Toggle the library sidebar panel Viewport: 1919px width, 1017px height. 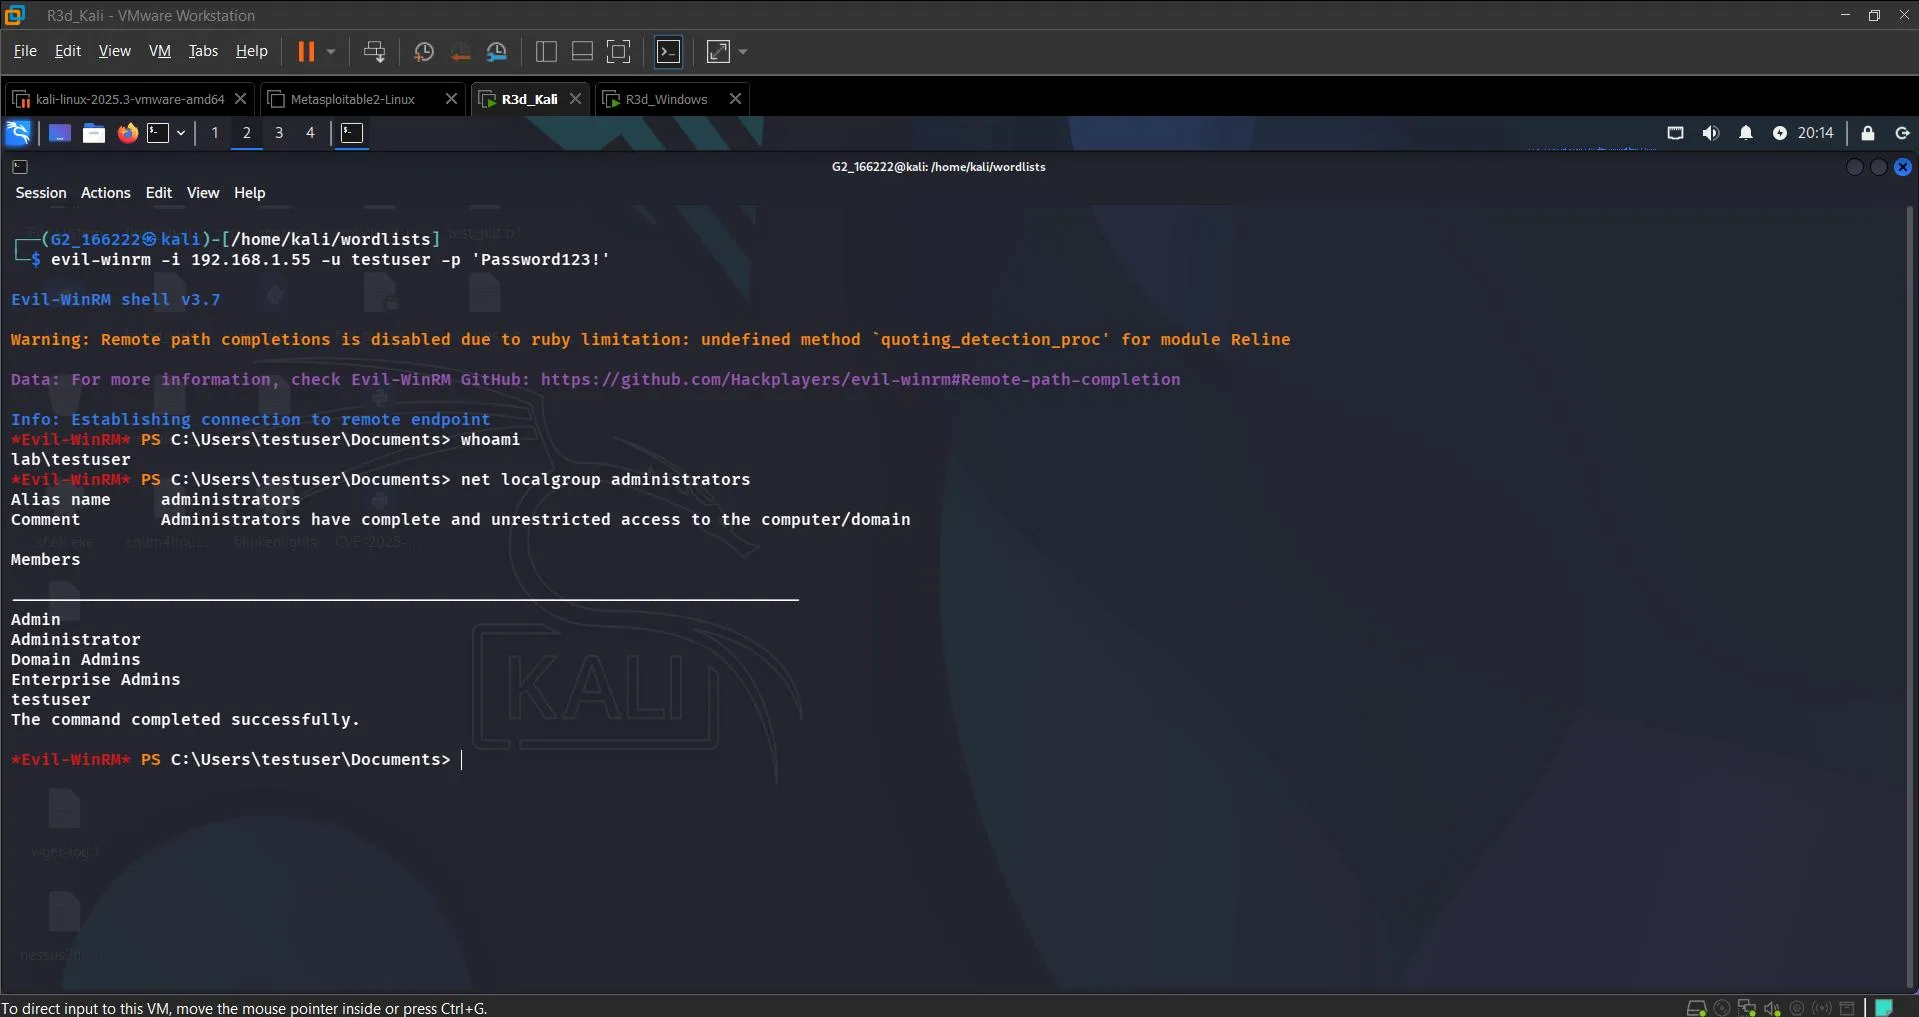click(546, 51)
